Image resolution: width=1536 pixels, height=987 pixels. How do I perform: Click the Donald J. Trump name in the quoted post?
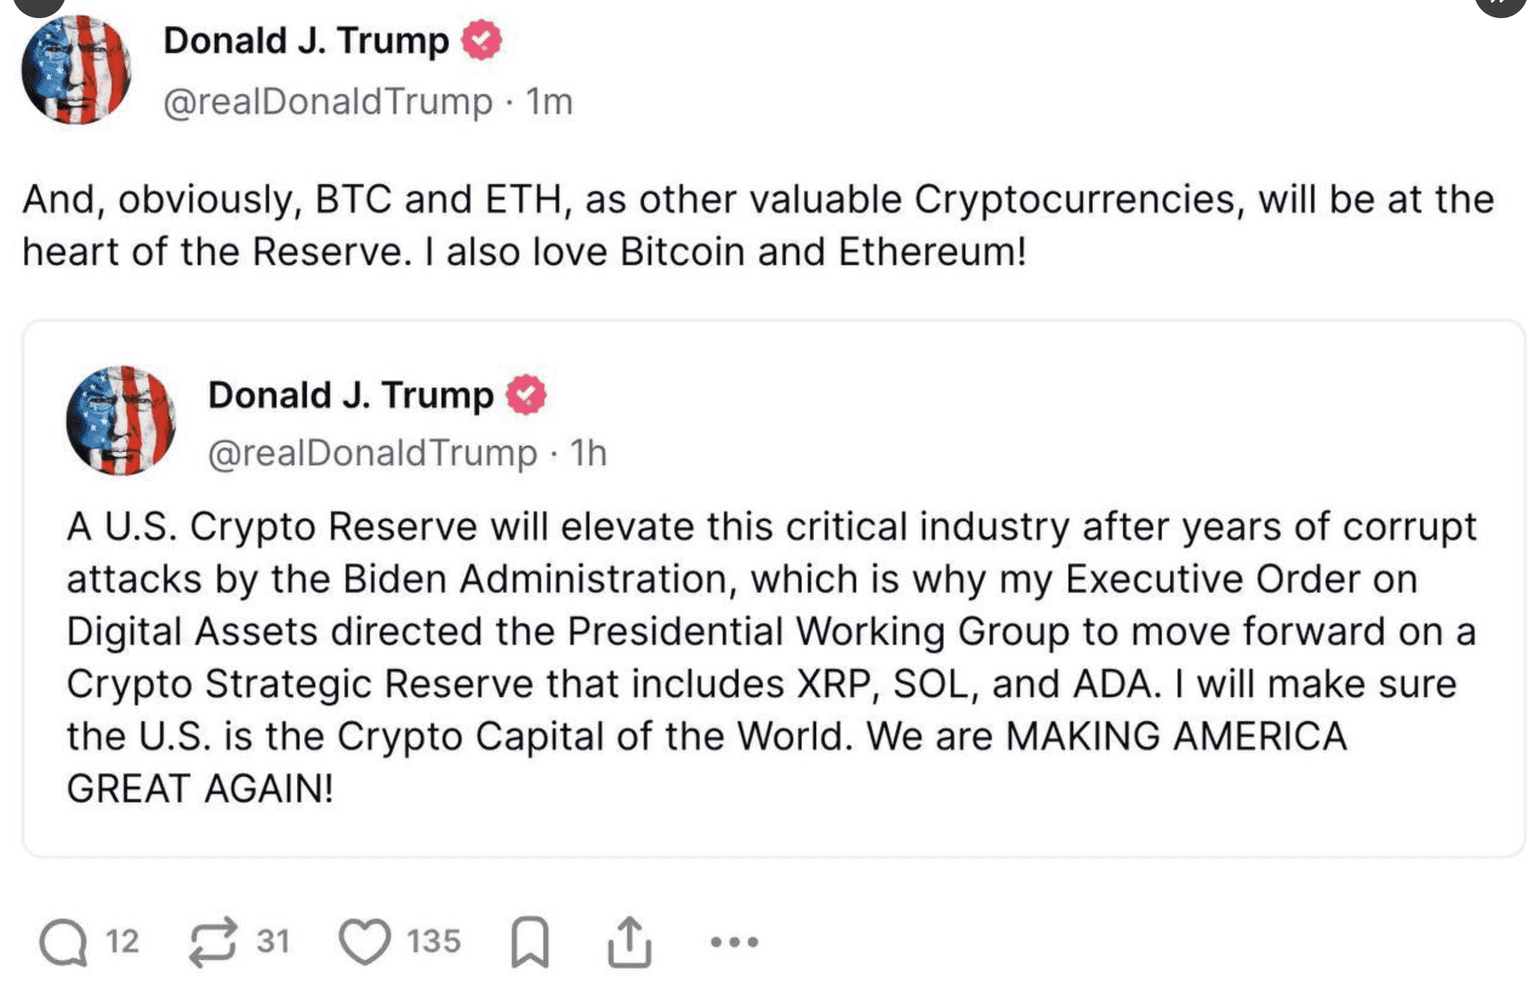click(350, 395)
